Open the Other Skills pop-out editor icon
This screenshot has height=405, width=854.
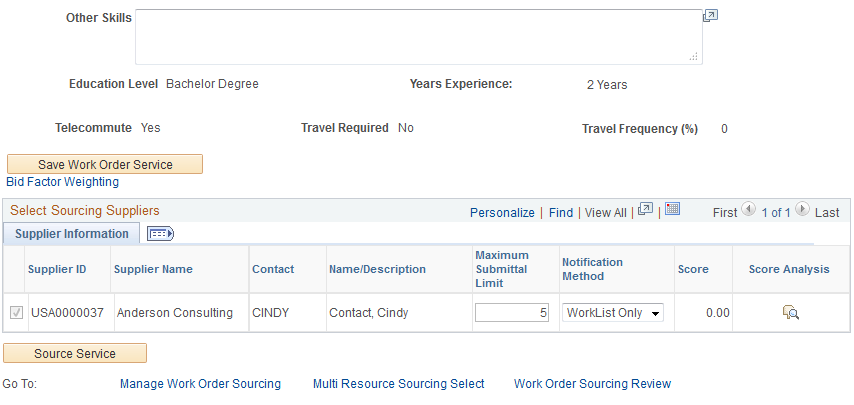tap(710, 16)
